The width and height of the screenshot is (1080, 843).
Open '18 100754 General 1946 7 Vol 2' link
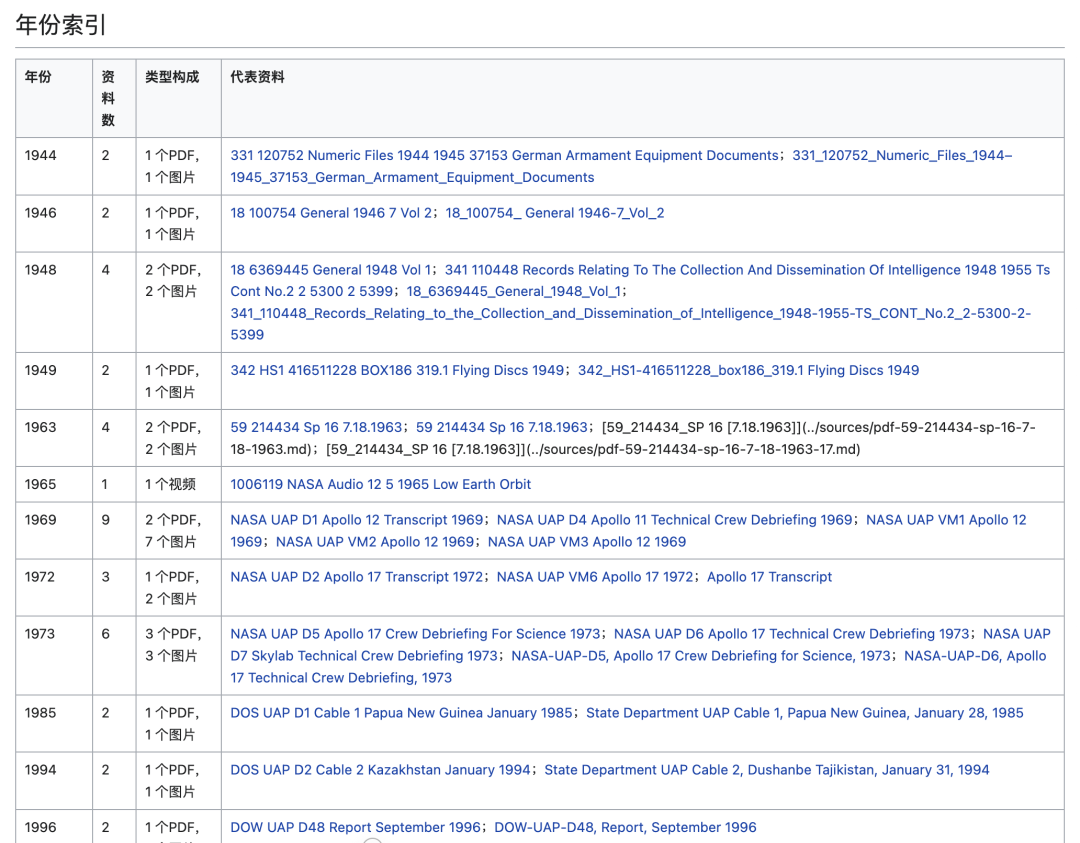point(331,213)
